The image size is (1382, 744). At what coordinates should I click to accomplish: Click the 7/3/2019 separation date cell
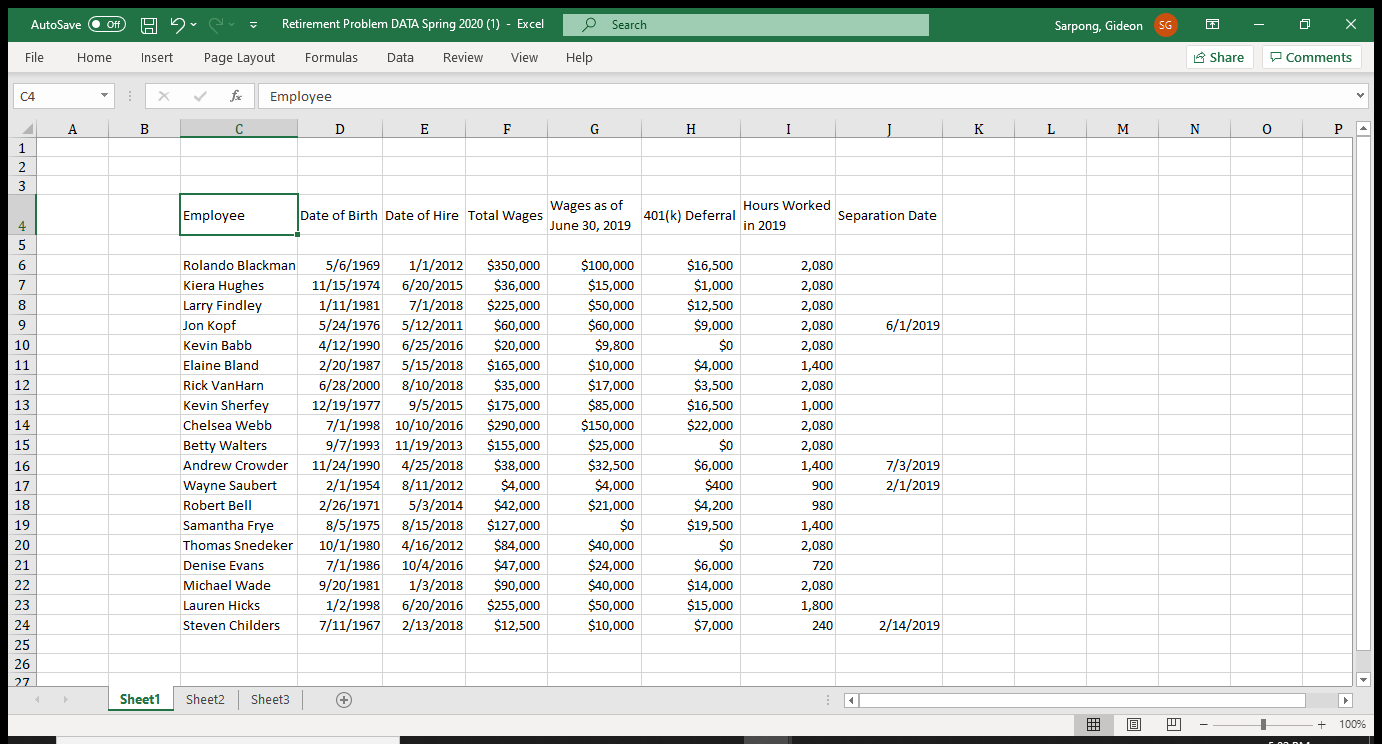click(x=889, y=465)
